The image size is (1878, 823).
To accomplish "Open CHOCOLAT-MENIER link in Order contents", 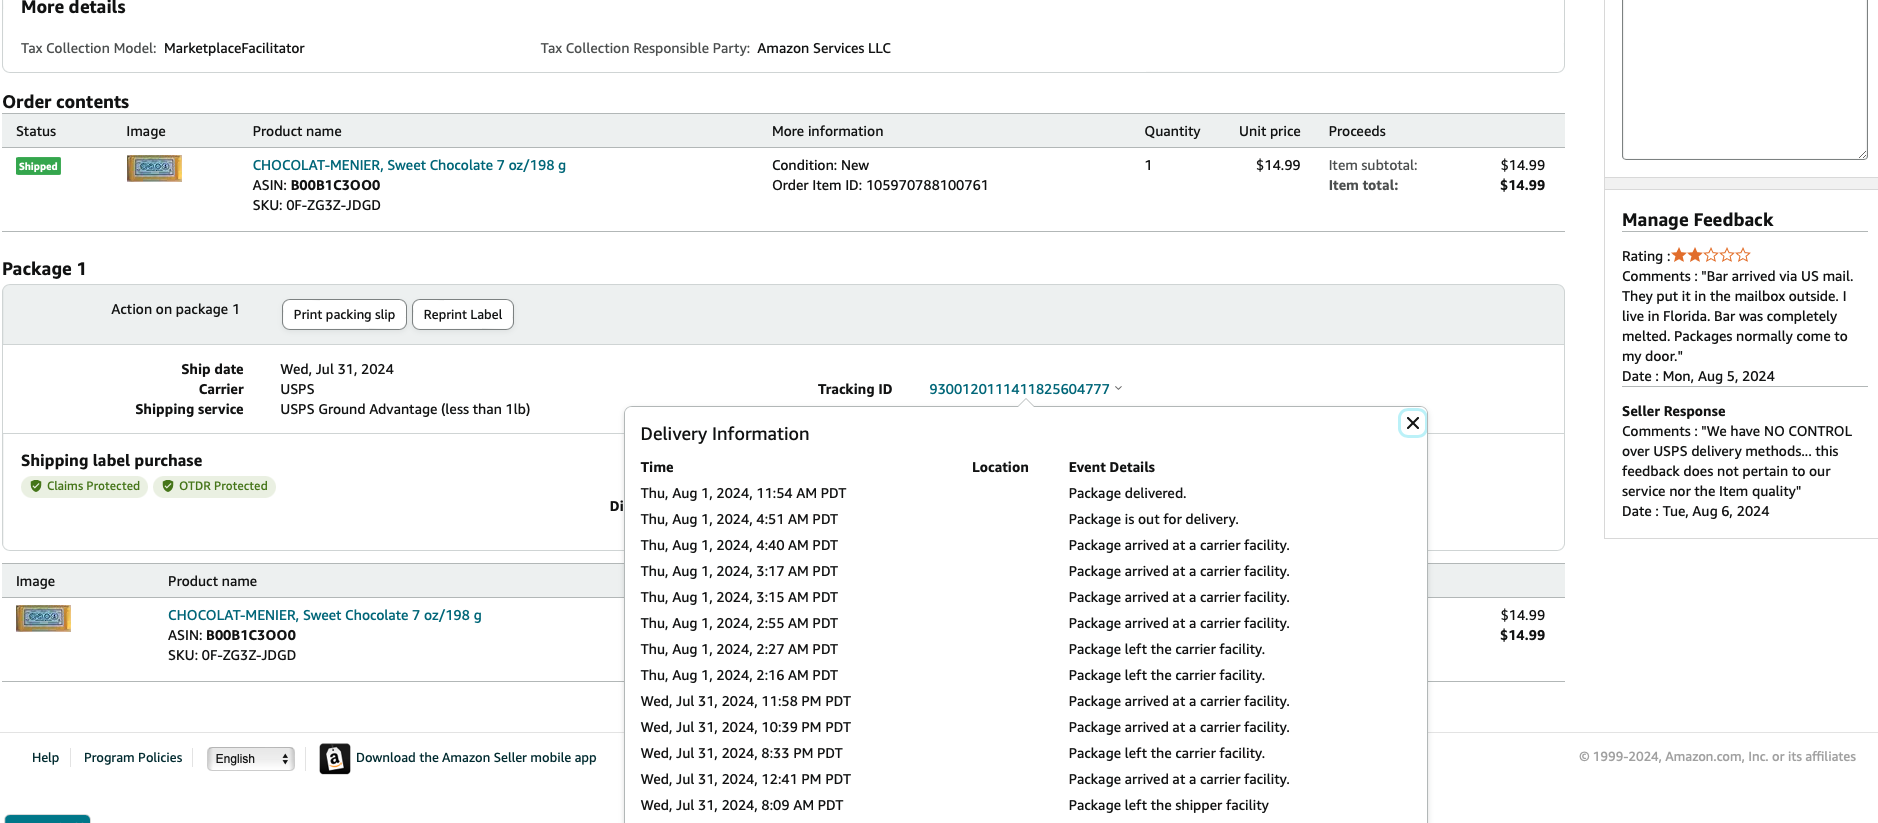I will [x=409, y=165].
